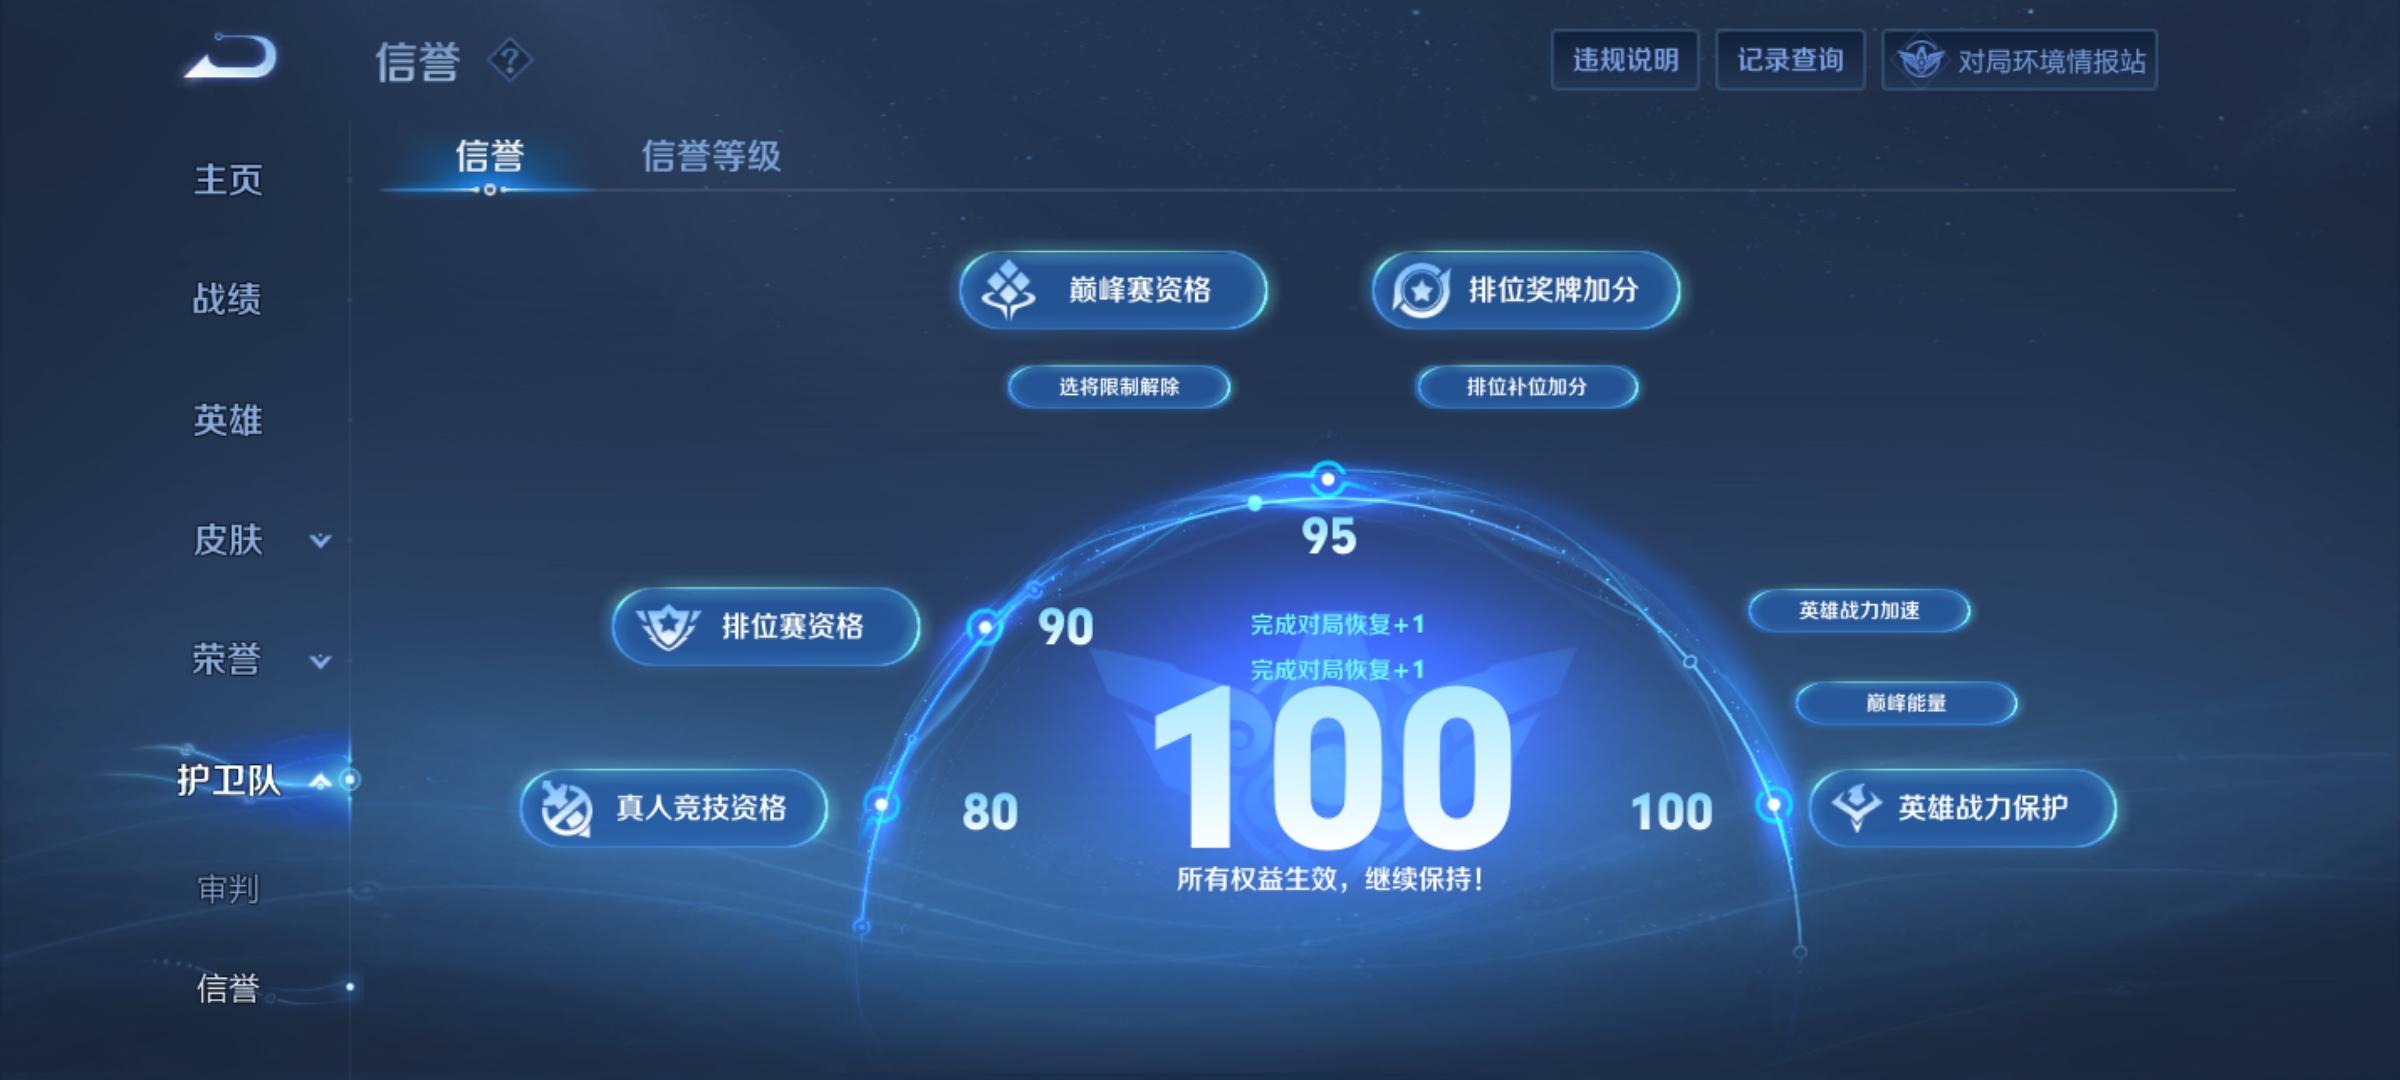
Task: Select the 选将限制解除 pill
Action: (x=1119, y=387)
